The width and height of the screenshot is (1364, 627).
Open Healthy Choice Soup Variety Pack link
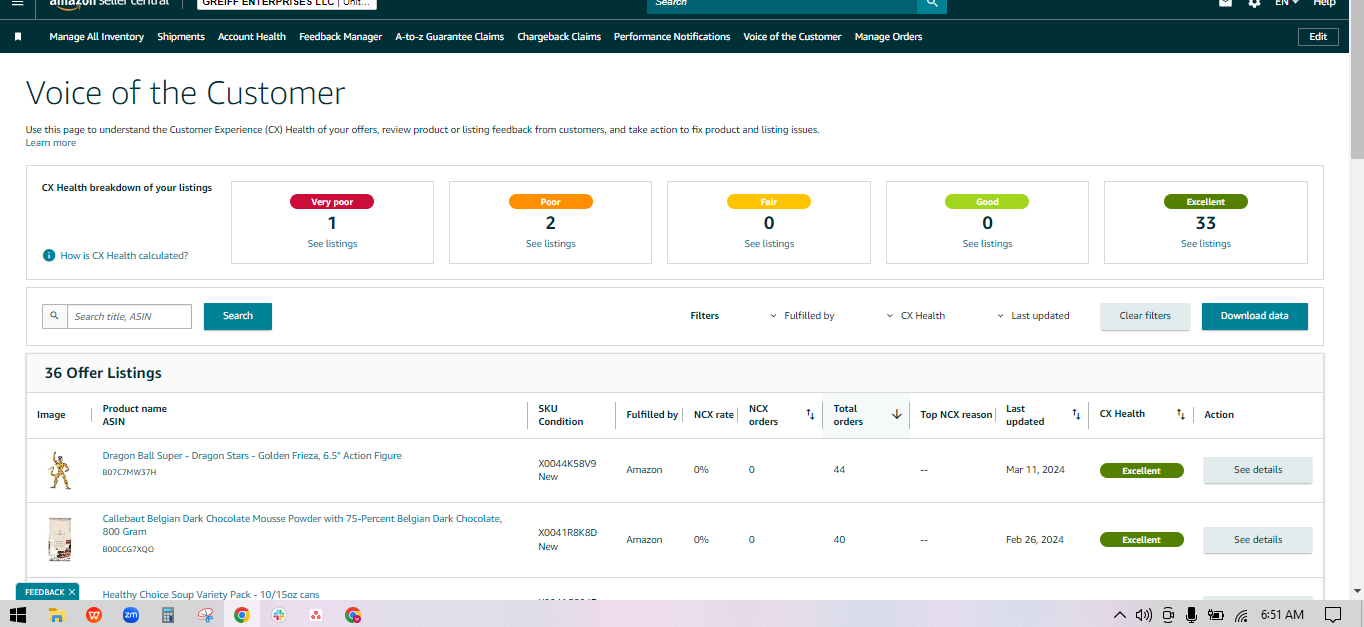pyautogui.click(x=211, y=595)
